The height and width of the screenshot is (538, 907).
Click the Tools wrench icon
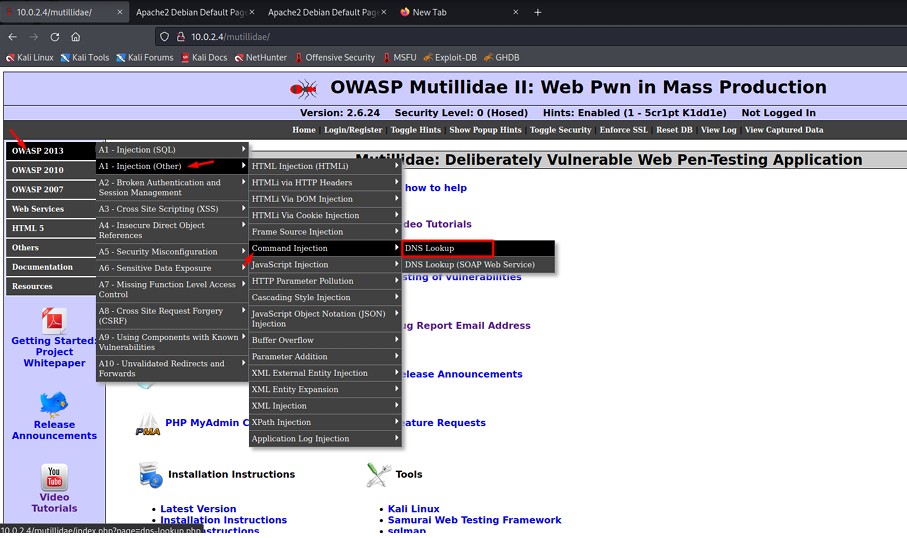click(x=378, y=475)
